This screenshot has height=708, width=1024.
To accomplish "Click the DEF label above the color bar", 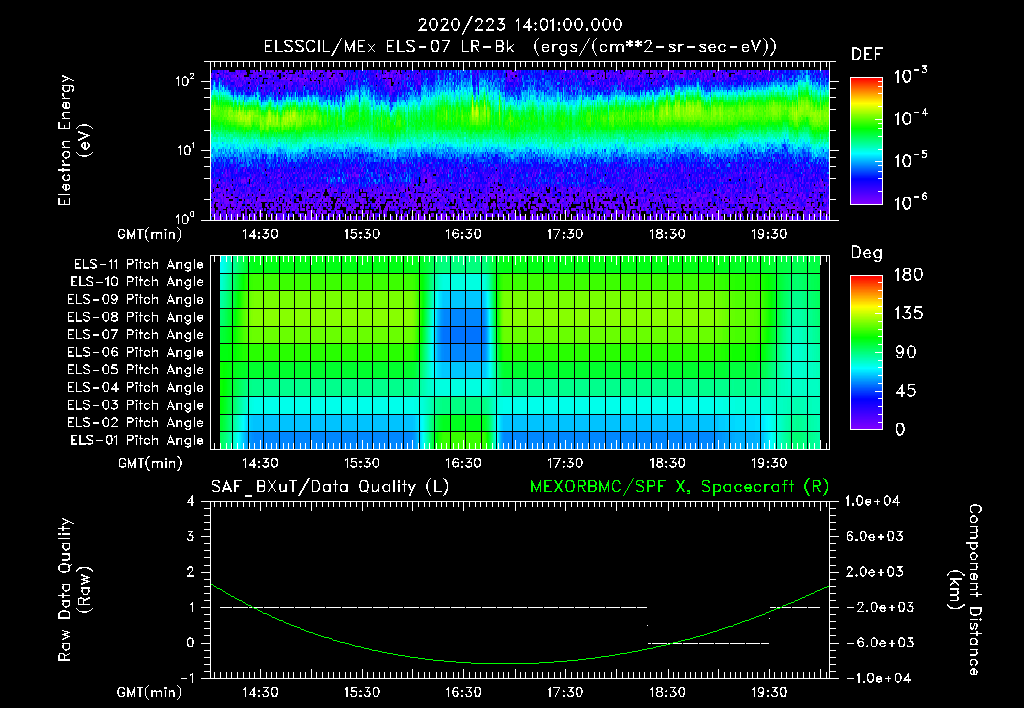I will pos(867,55).
